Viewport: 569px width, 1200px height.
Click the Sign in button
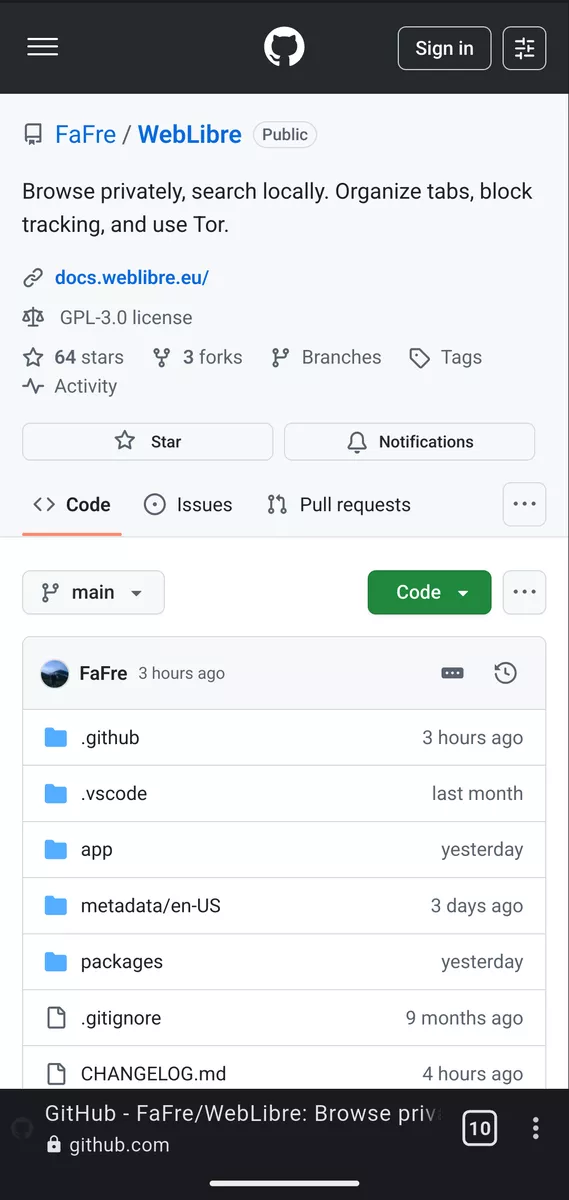445,48
